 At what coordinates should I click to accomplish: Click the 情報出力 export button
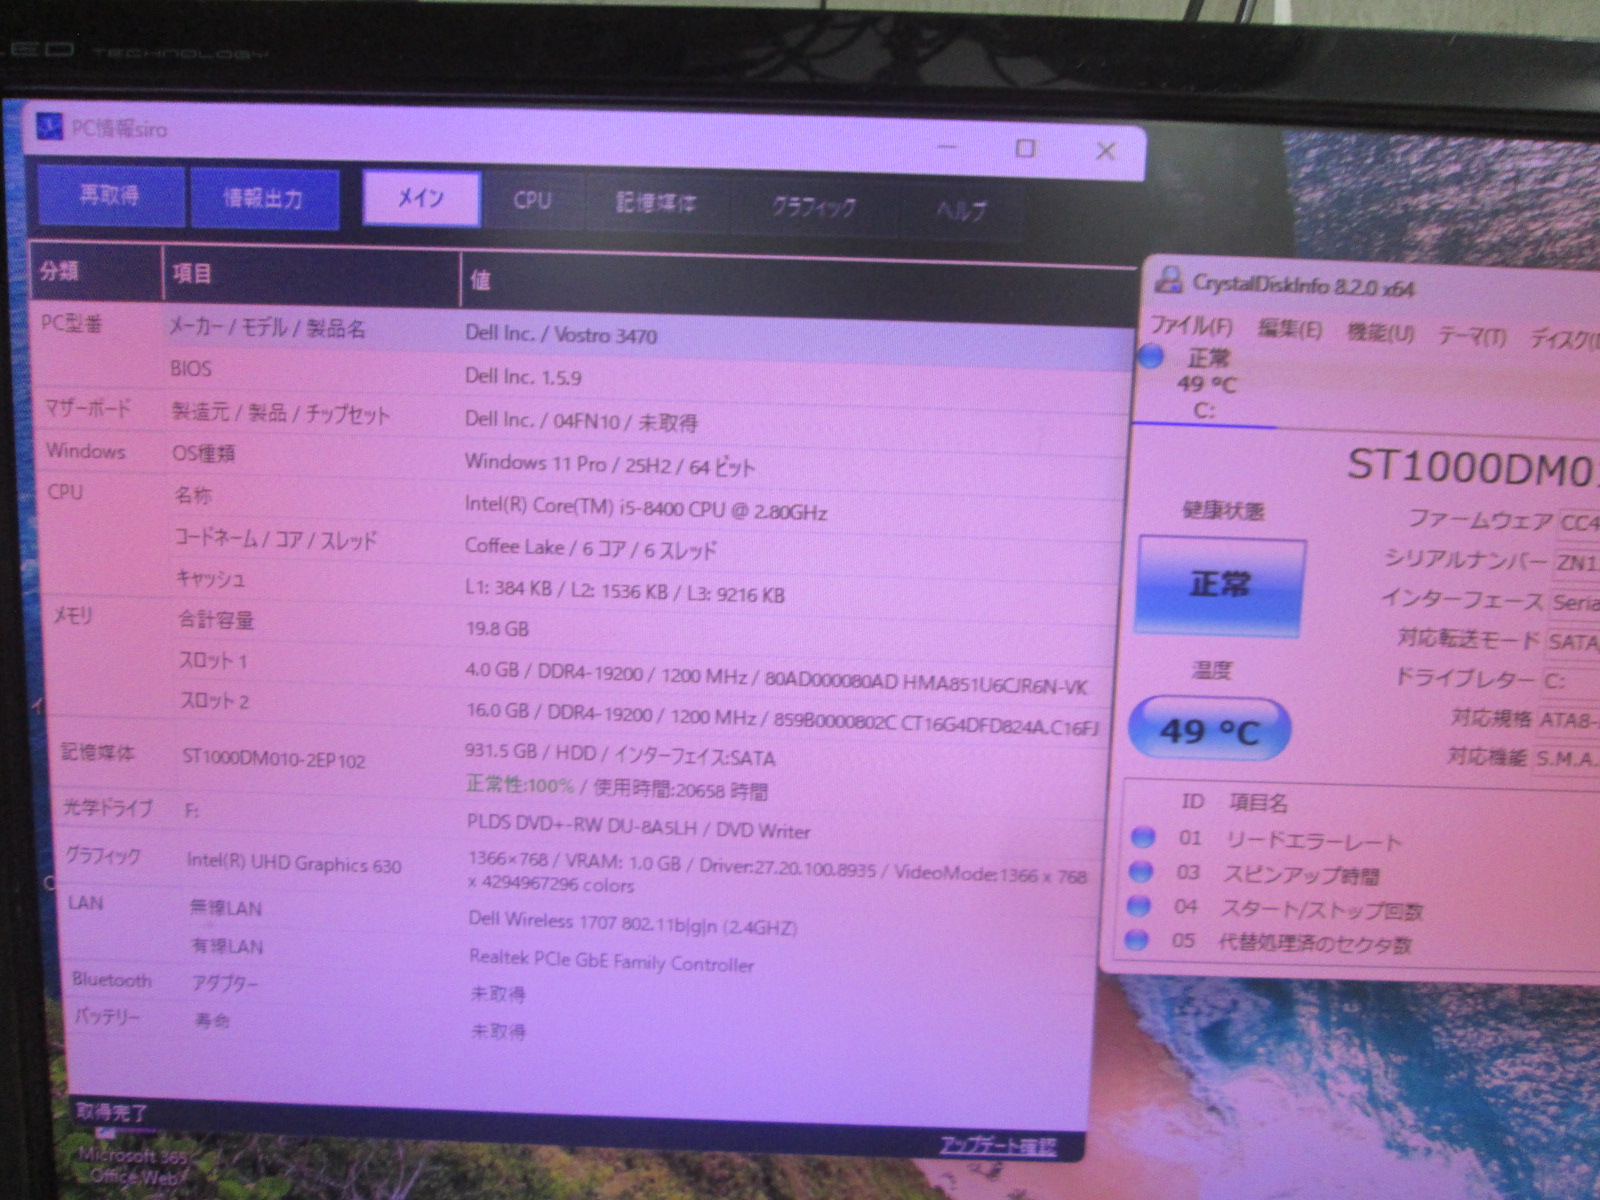(x=263, y=198)
